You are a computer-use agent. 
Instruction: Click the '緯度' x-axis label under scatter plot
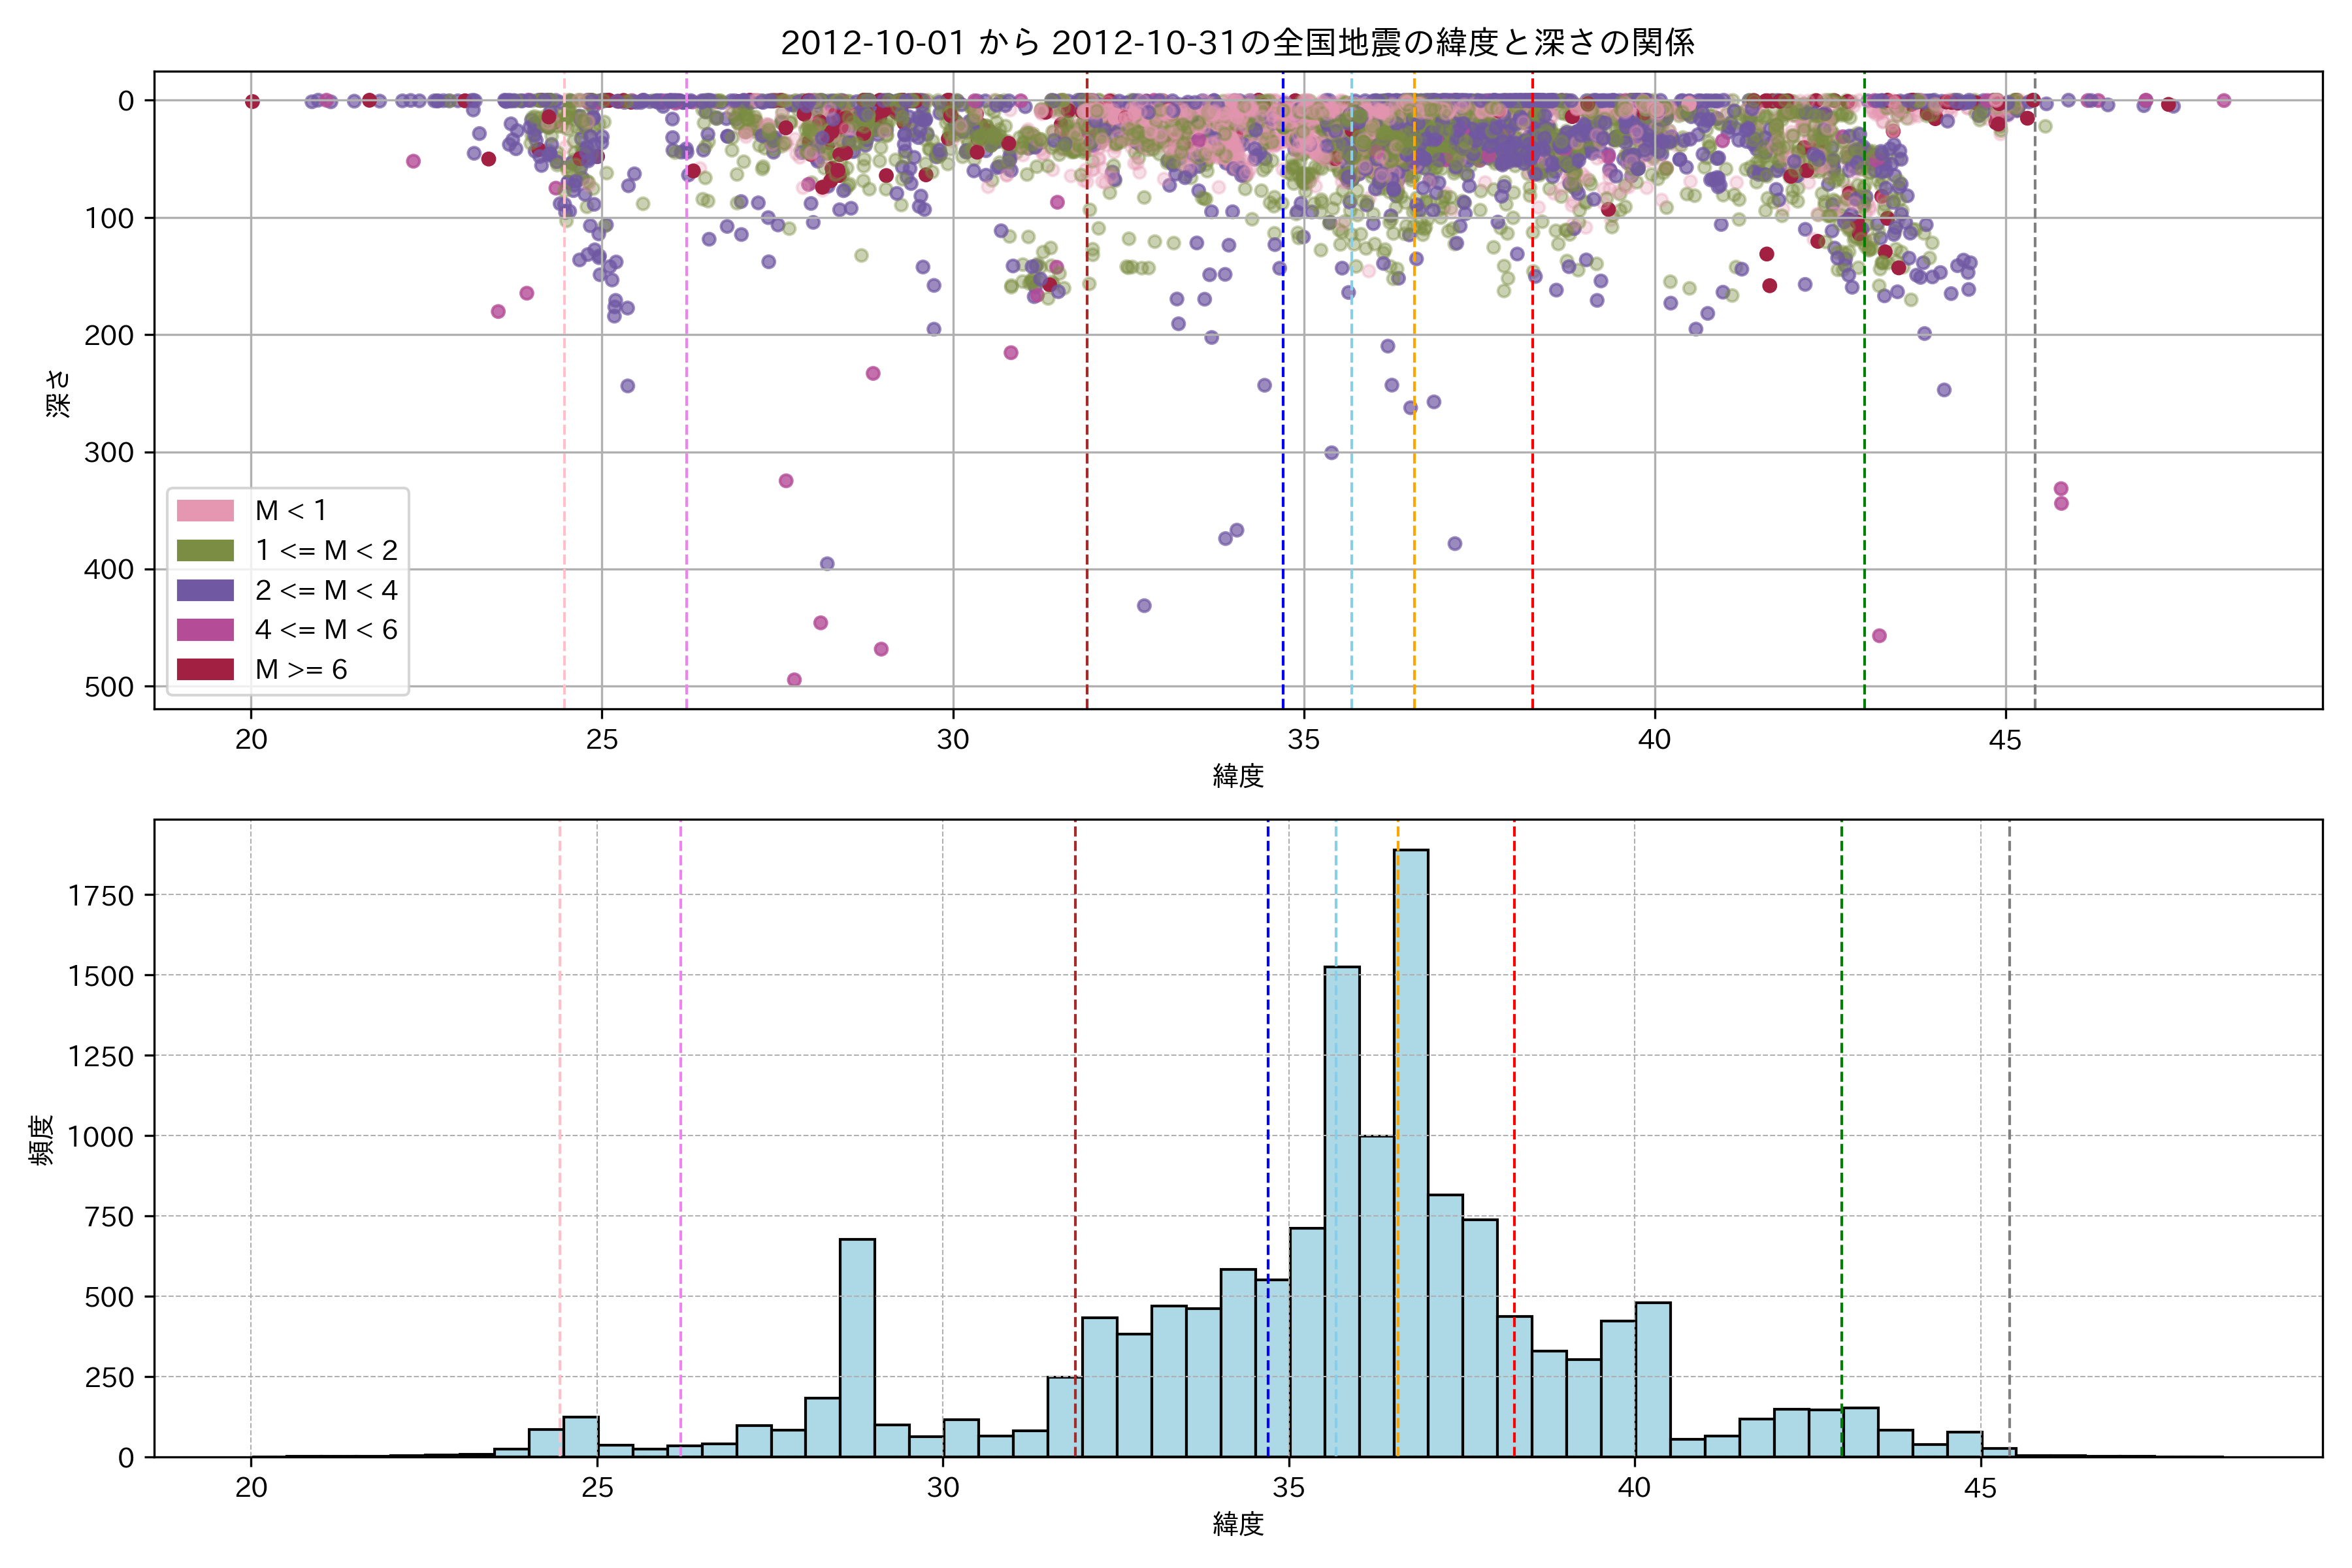pos(1238,776)
